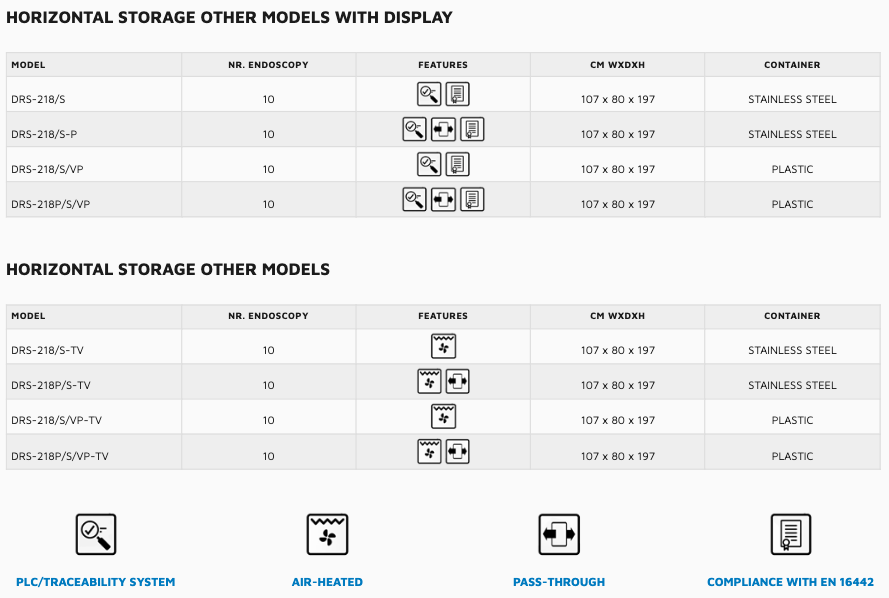Click the EN 16442 compliance icon in DRS-218/S row
Image resolution: width=889 pixels, height=598 pixels.
click(458, 94)
